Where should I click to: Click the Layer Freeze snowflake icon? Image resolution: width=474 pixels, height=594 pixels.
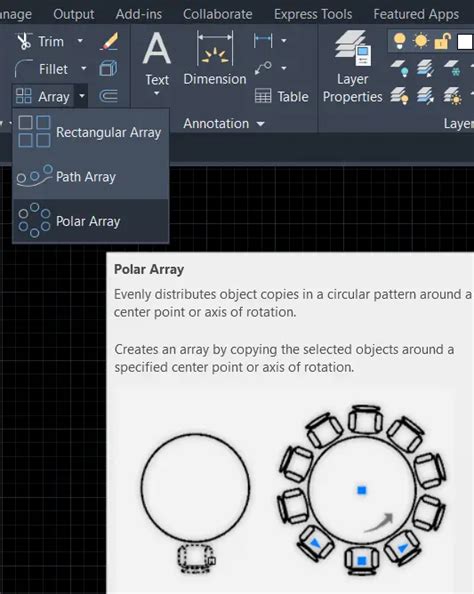(452, 69)
